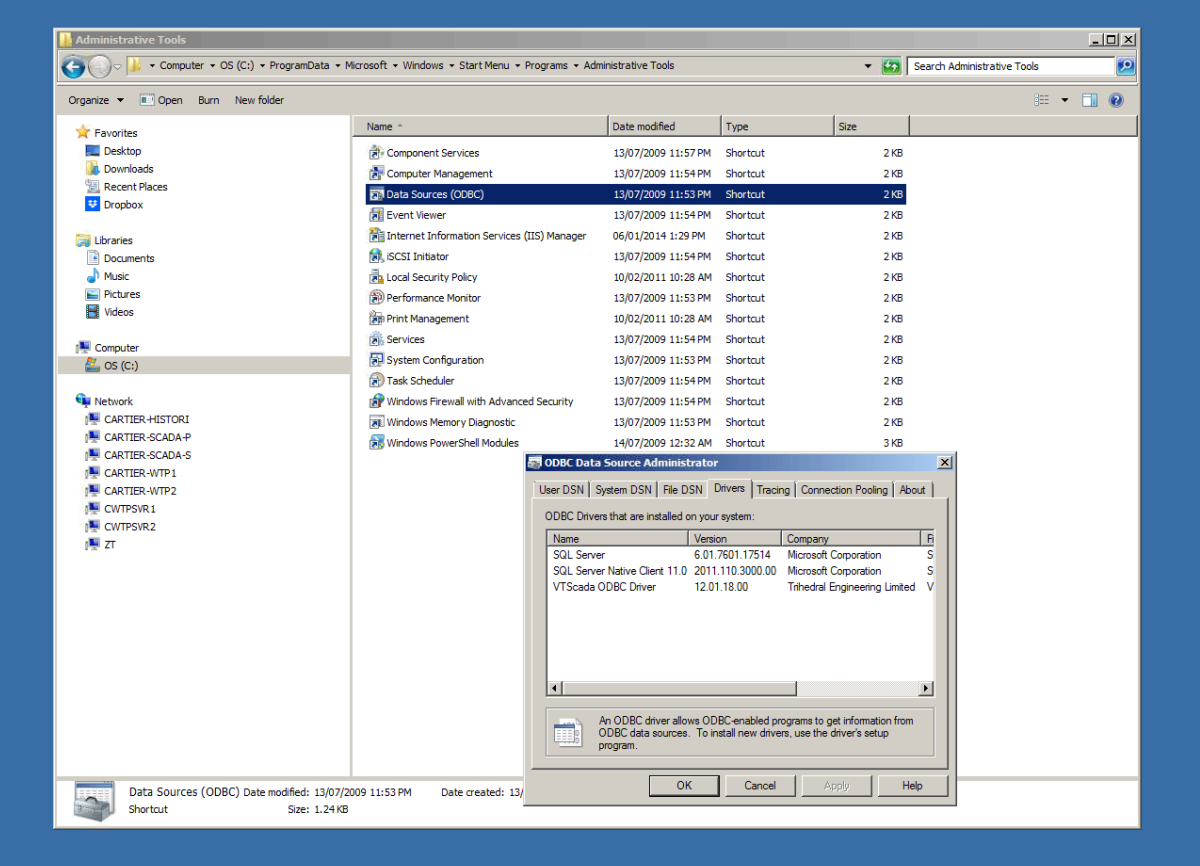
Task: Switch to the System DSN tab
Action: click(x=623, y=490)
